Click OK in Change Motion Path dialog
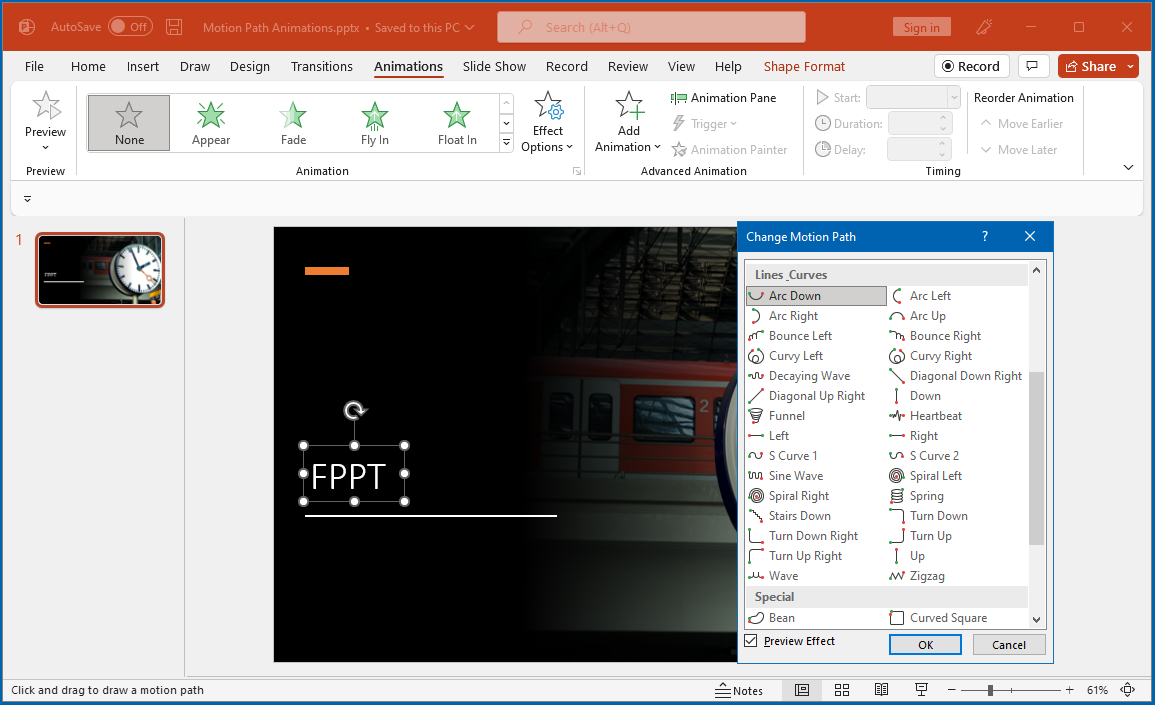 click(x=925, y=645)
